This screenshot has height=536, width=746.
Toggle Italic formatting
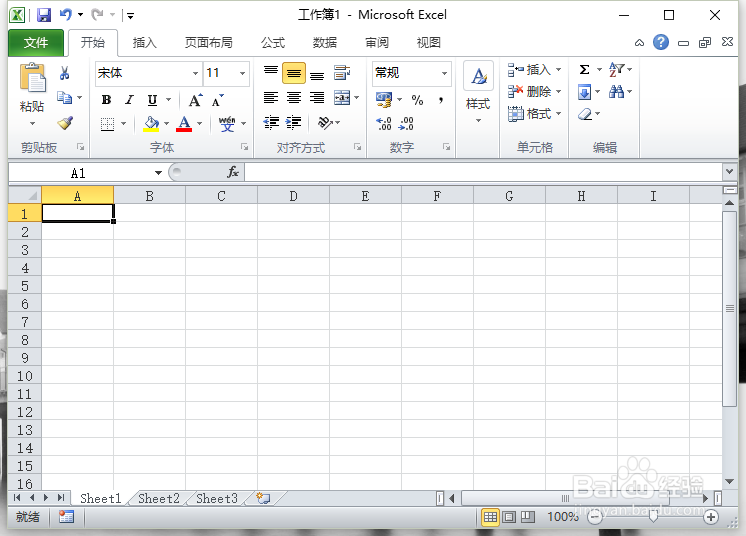[x=129, y=100]
